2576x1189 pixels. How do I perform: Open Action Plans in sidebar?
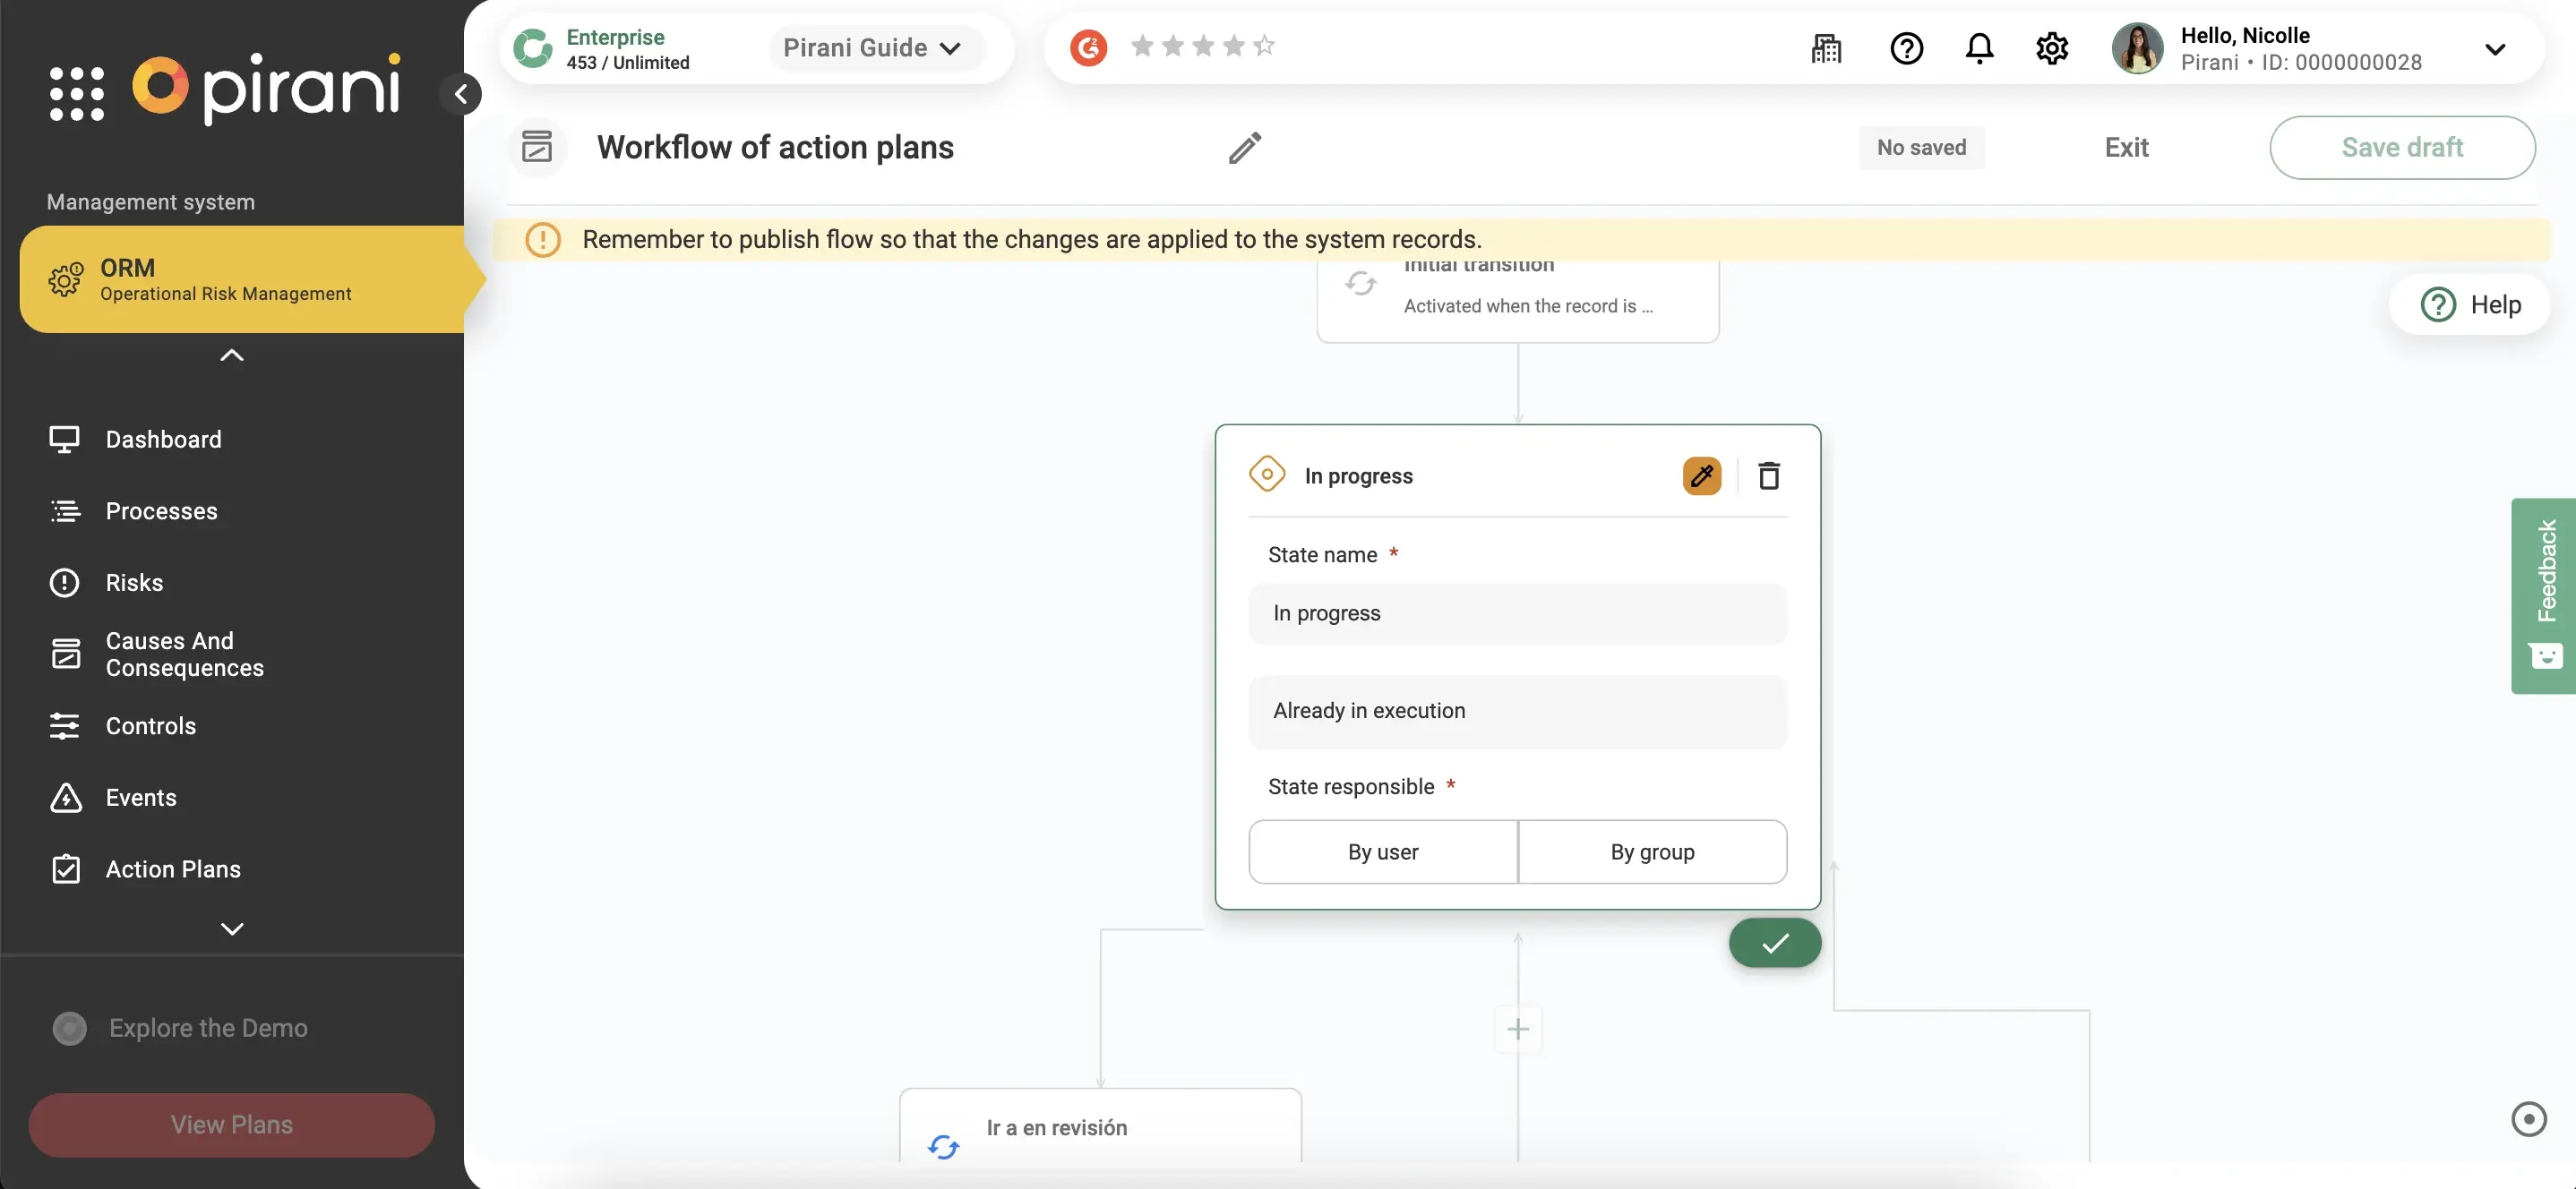172,869
